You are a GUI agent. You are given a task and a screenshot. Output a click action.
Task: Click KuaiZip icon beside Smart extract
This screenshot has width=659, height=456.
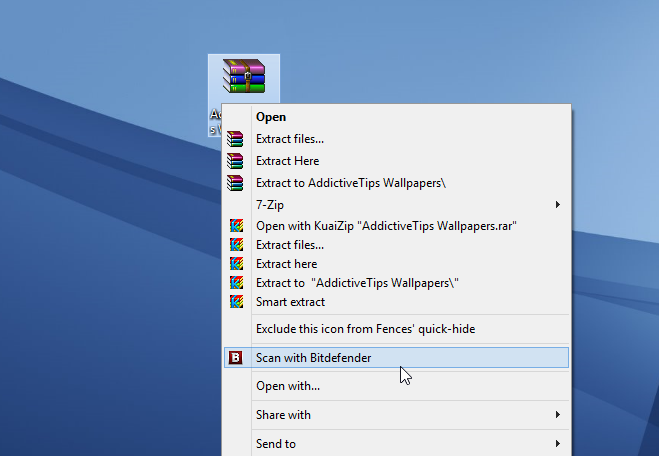coord(237,301)
